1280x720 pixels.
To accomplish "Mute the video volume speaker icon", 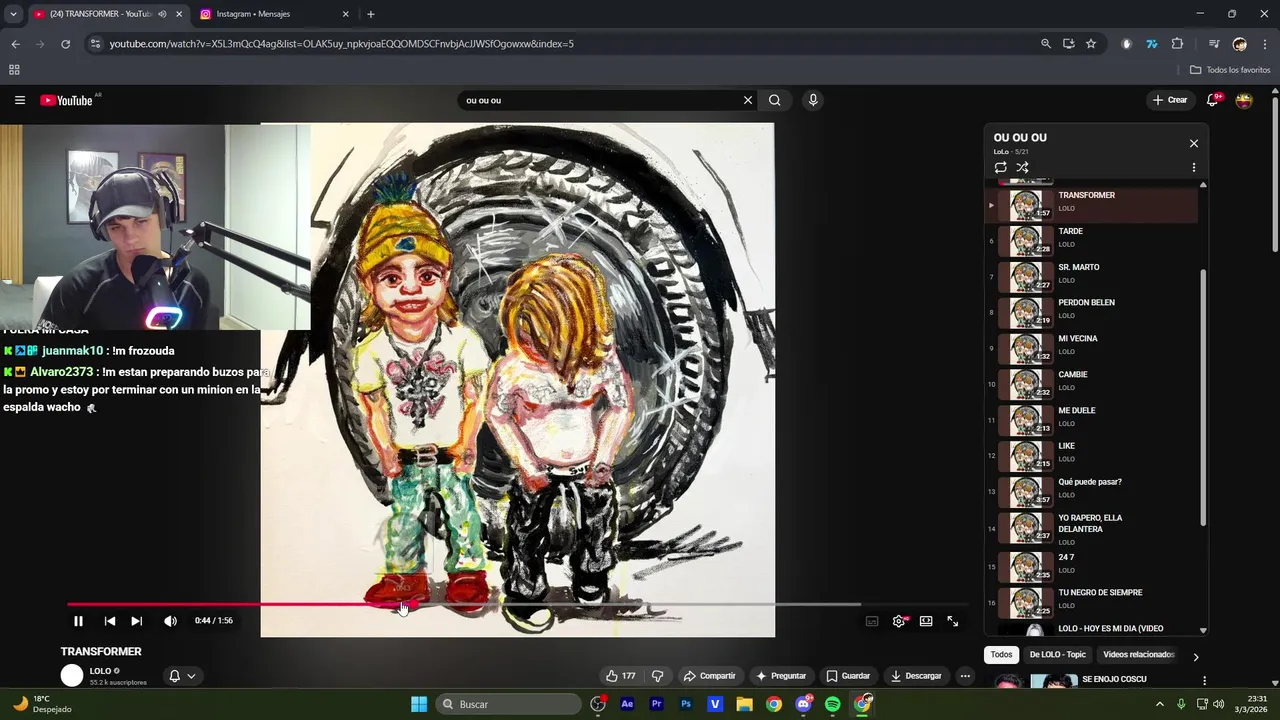I will point(170,621).
